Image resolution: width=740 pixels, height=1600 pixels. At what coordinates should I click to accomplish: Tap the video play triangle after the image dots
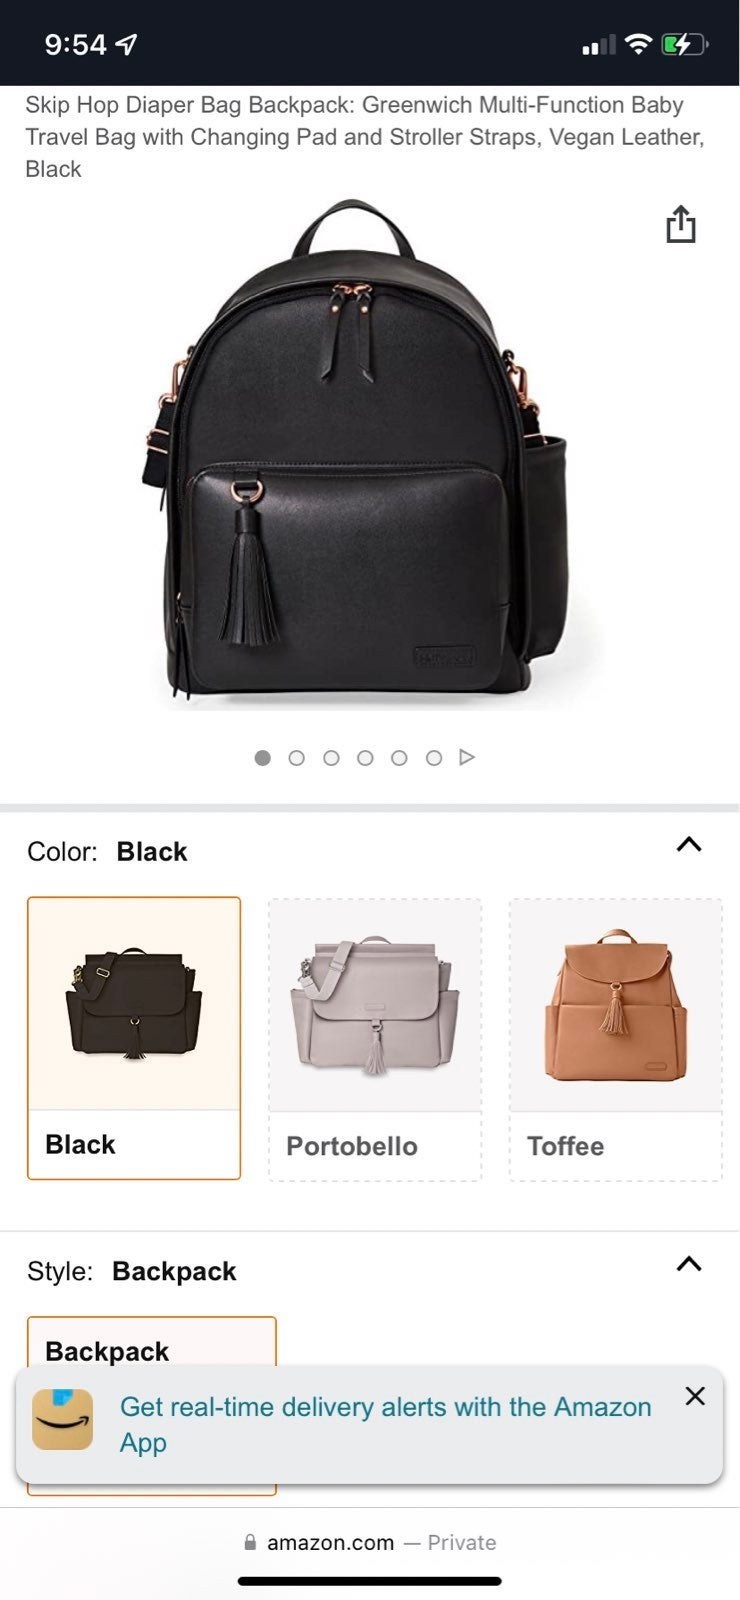click(467, 757)
